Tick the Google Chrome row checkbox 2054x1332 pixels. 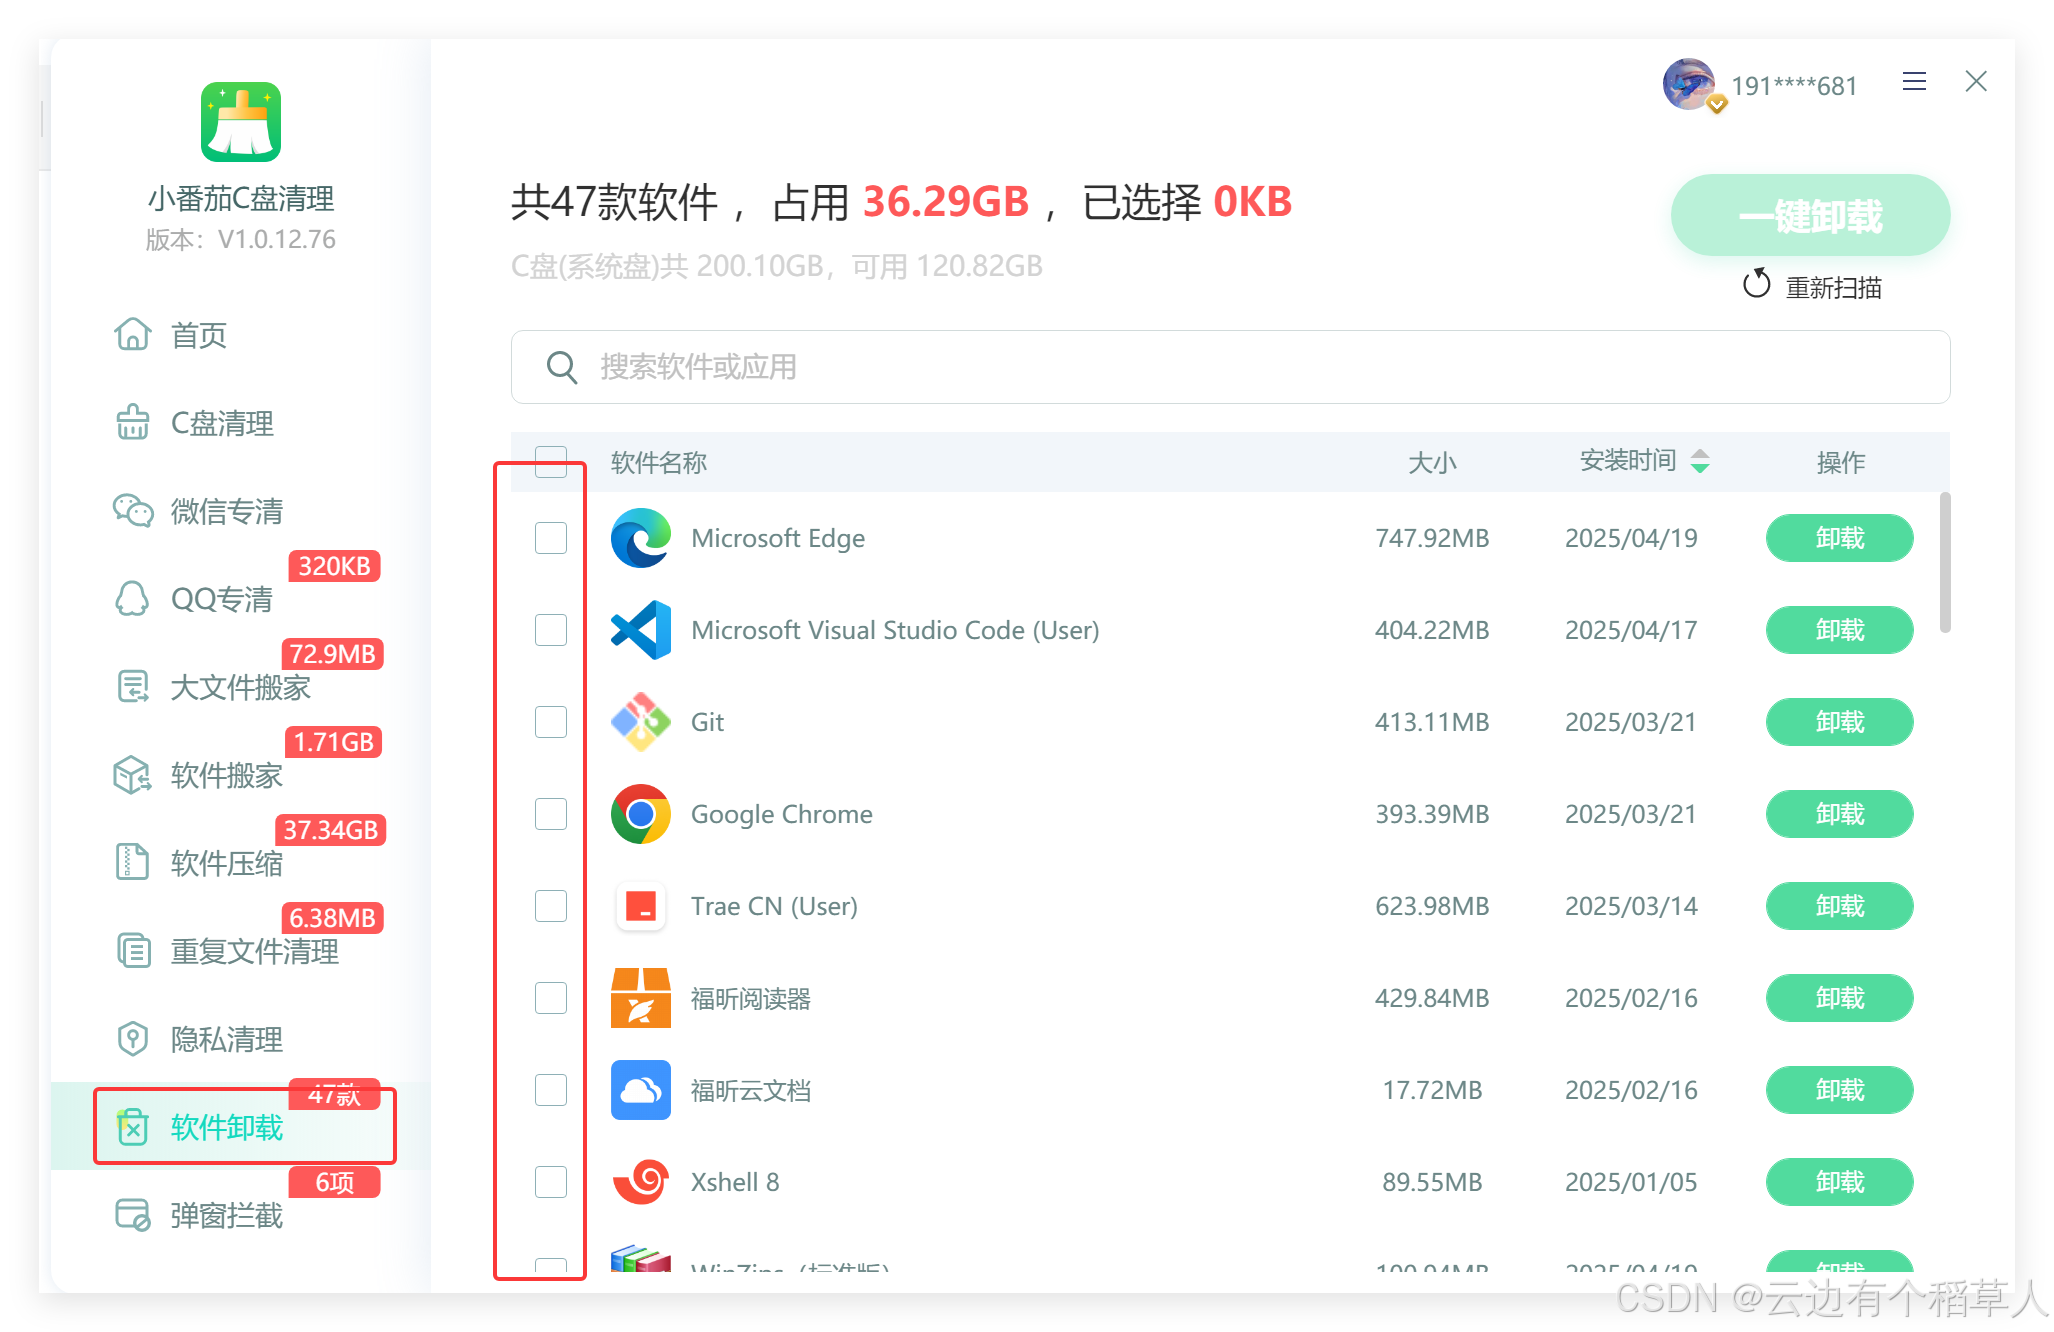(x=551, y=814)
